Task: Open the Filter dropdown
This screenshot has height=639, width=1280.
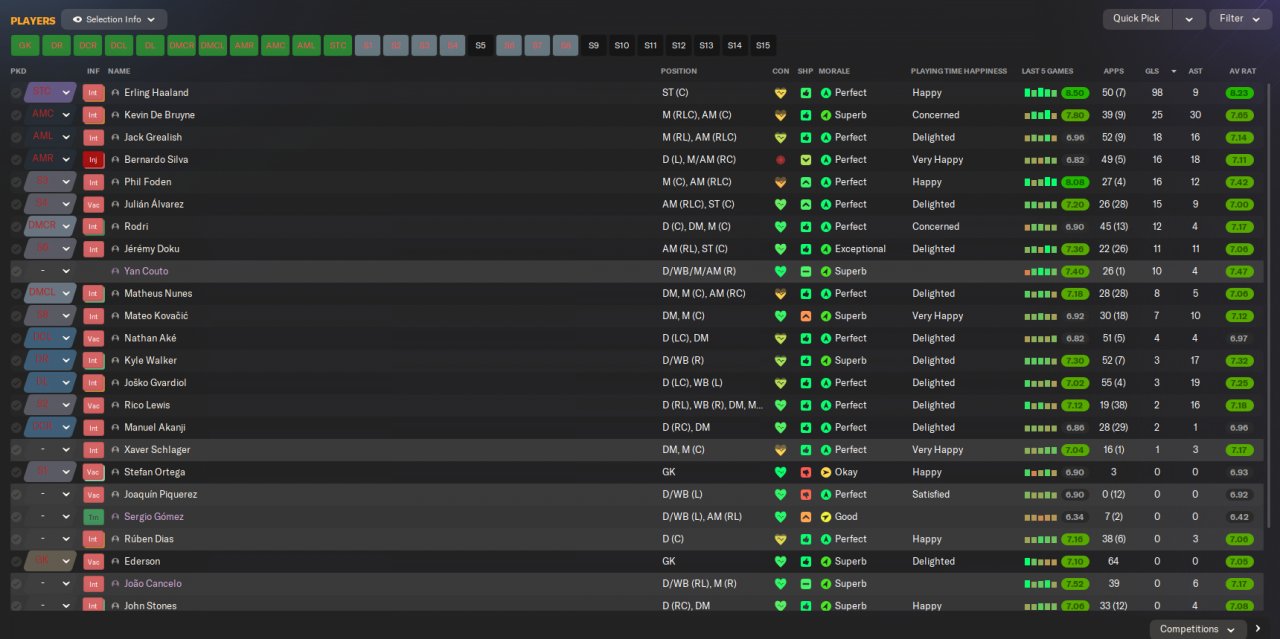Action: (1240, 19)
